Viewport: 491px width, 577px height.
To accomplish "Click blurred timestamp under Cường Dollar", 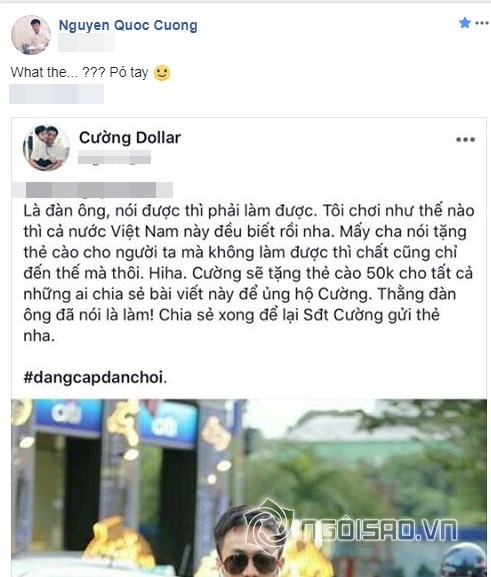I will click(114, 157).
